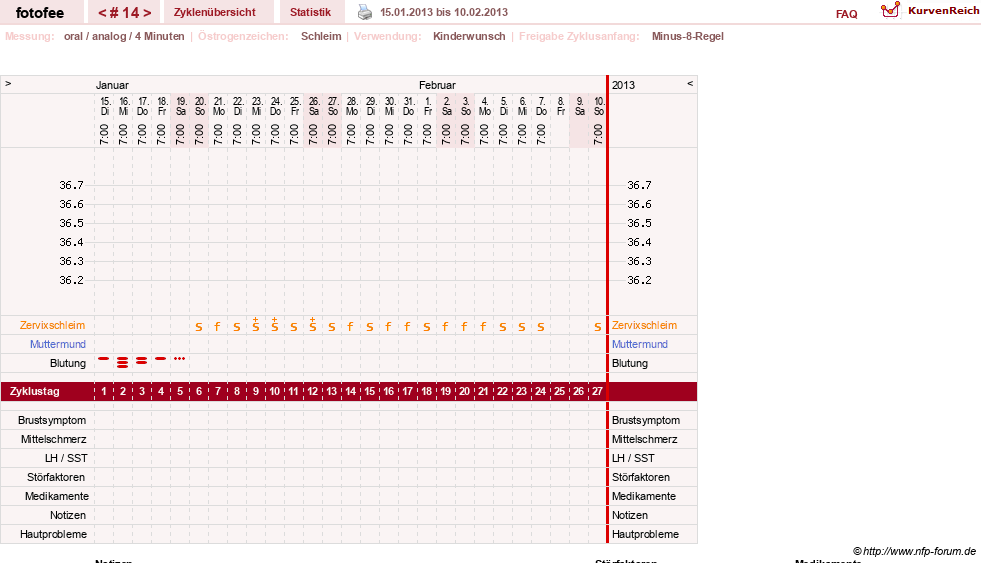Click the mucus 'f' symbol on cycle day 16

point(388,326)
